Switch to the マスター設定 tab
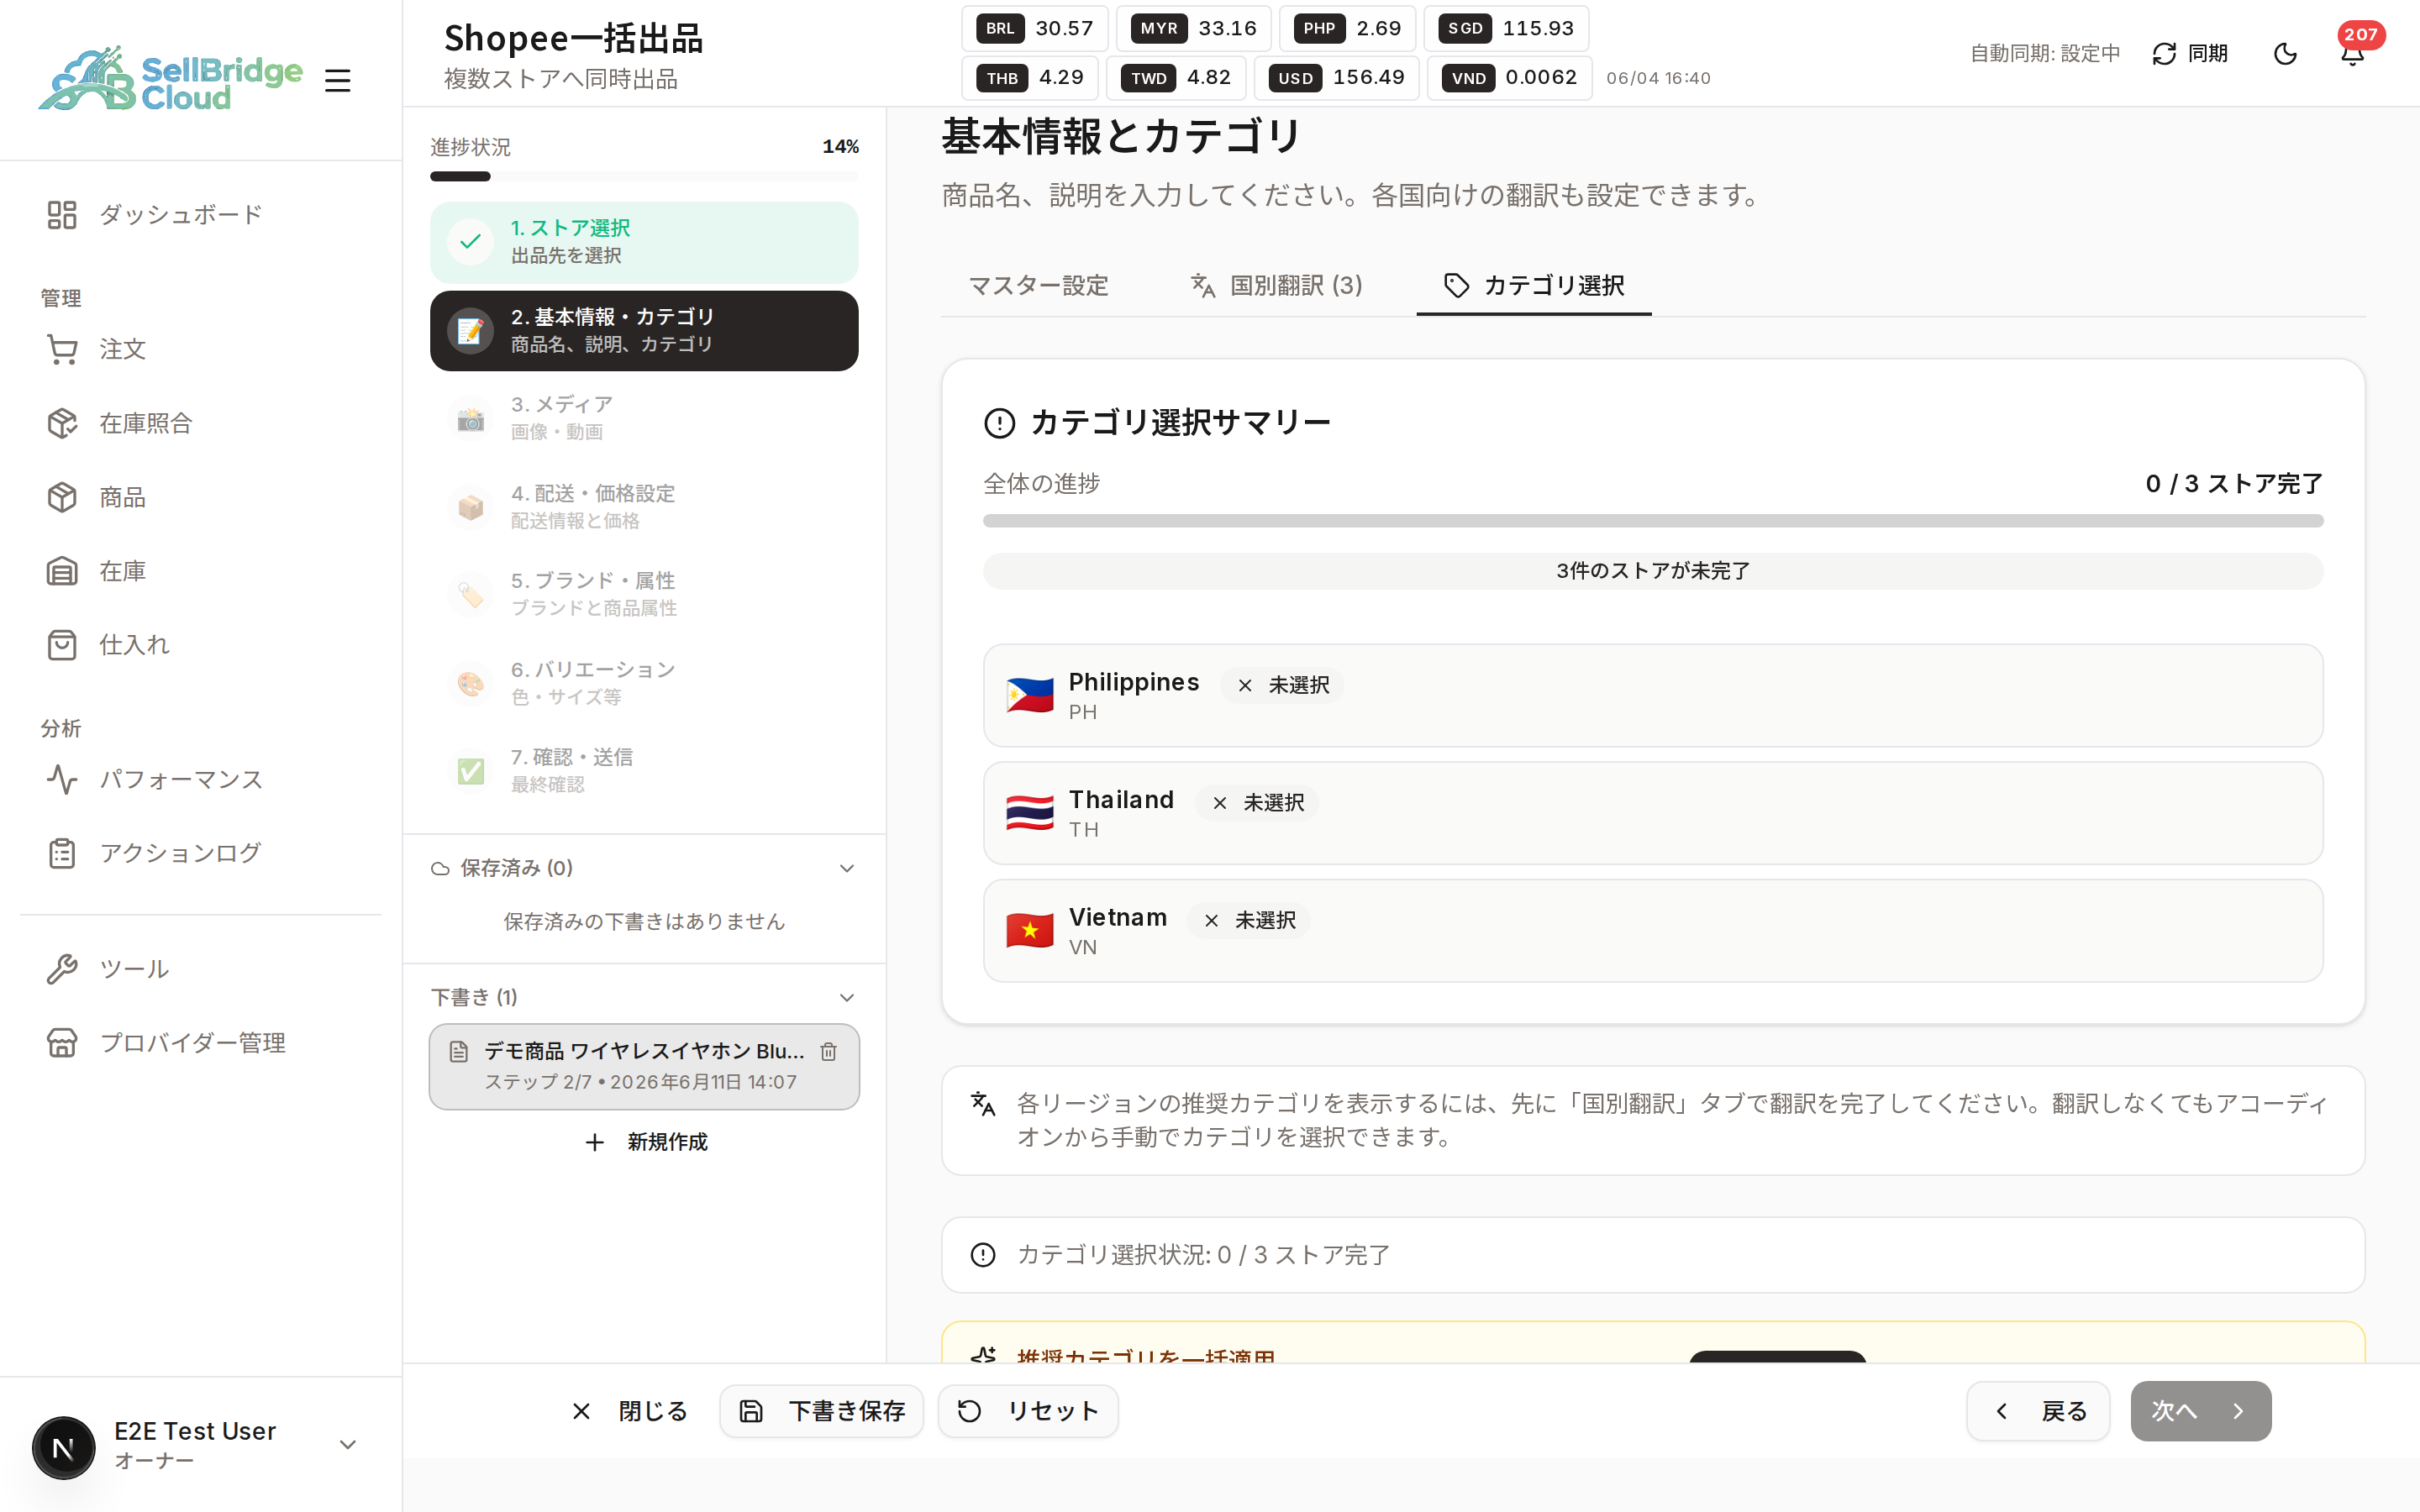This screenshot has width=2420, height=1512. [x=1039, y=286]
